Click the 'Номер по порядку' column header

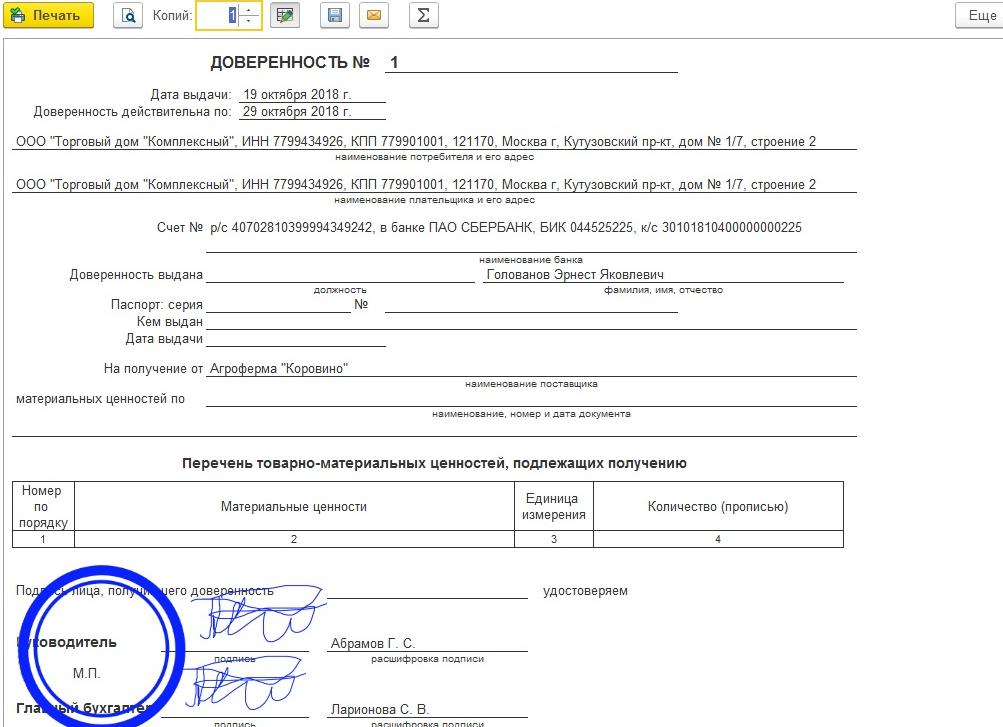43,506
